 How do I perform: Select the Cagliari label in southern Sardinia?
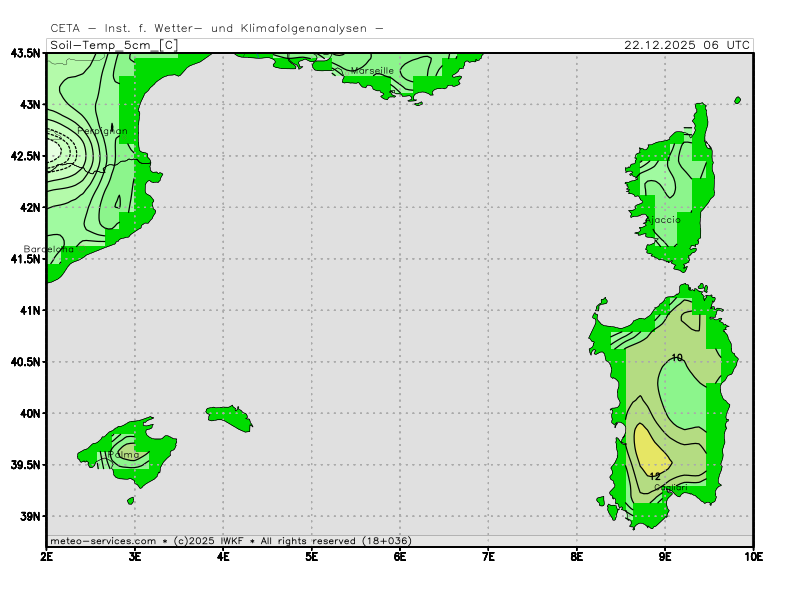(x=670, y=487)
